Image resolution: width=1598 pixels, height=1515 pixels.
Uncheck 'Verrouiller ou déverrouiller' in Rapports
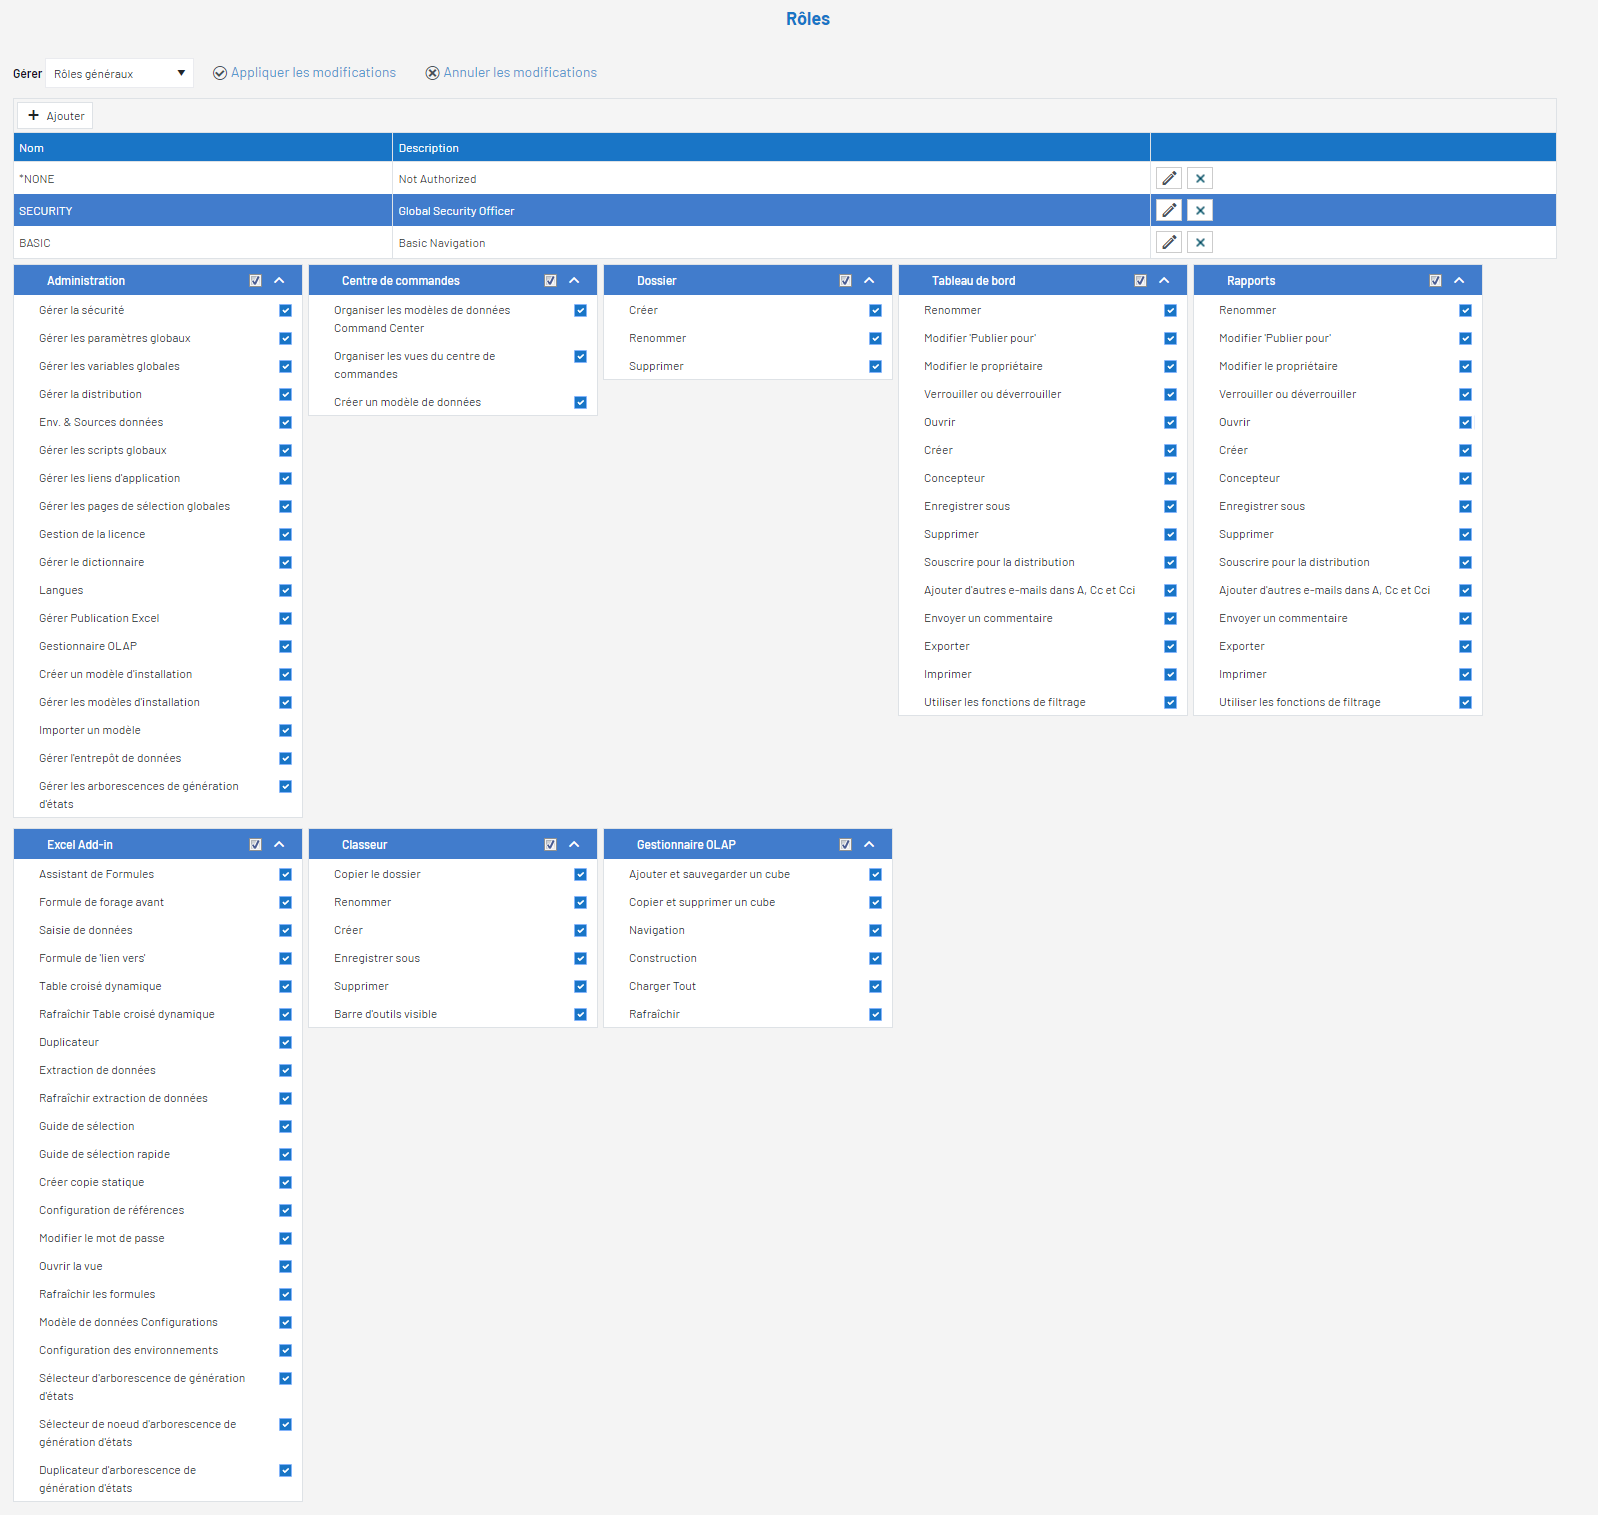click(x=1465, y=394)
